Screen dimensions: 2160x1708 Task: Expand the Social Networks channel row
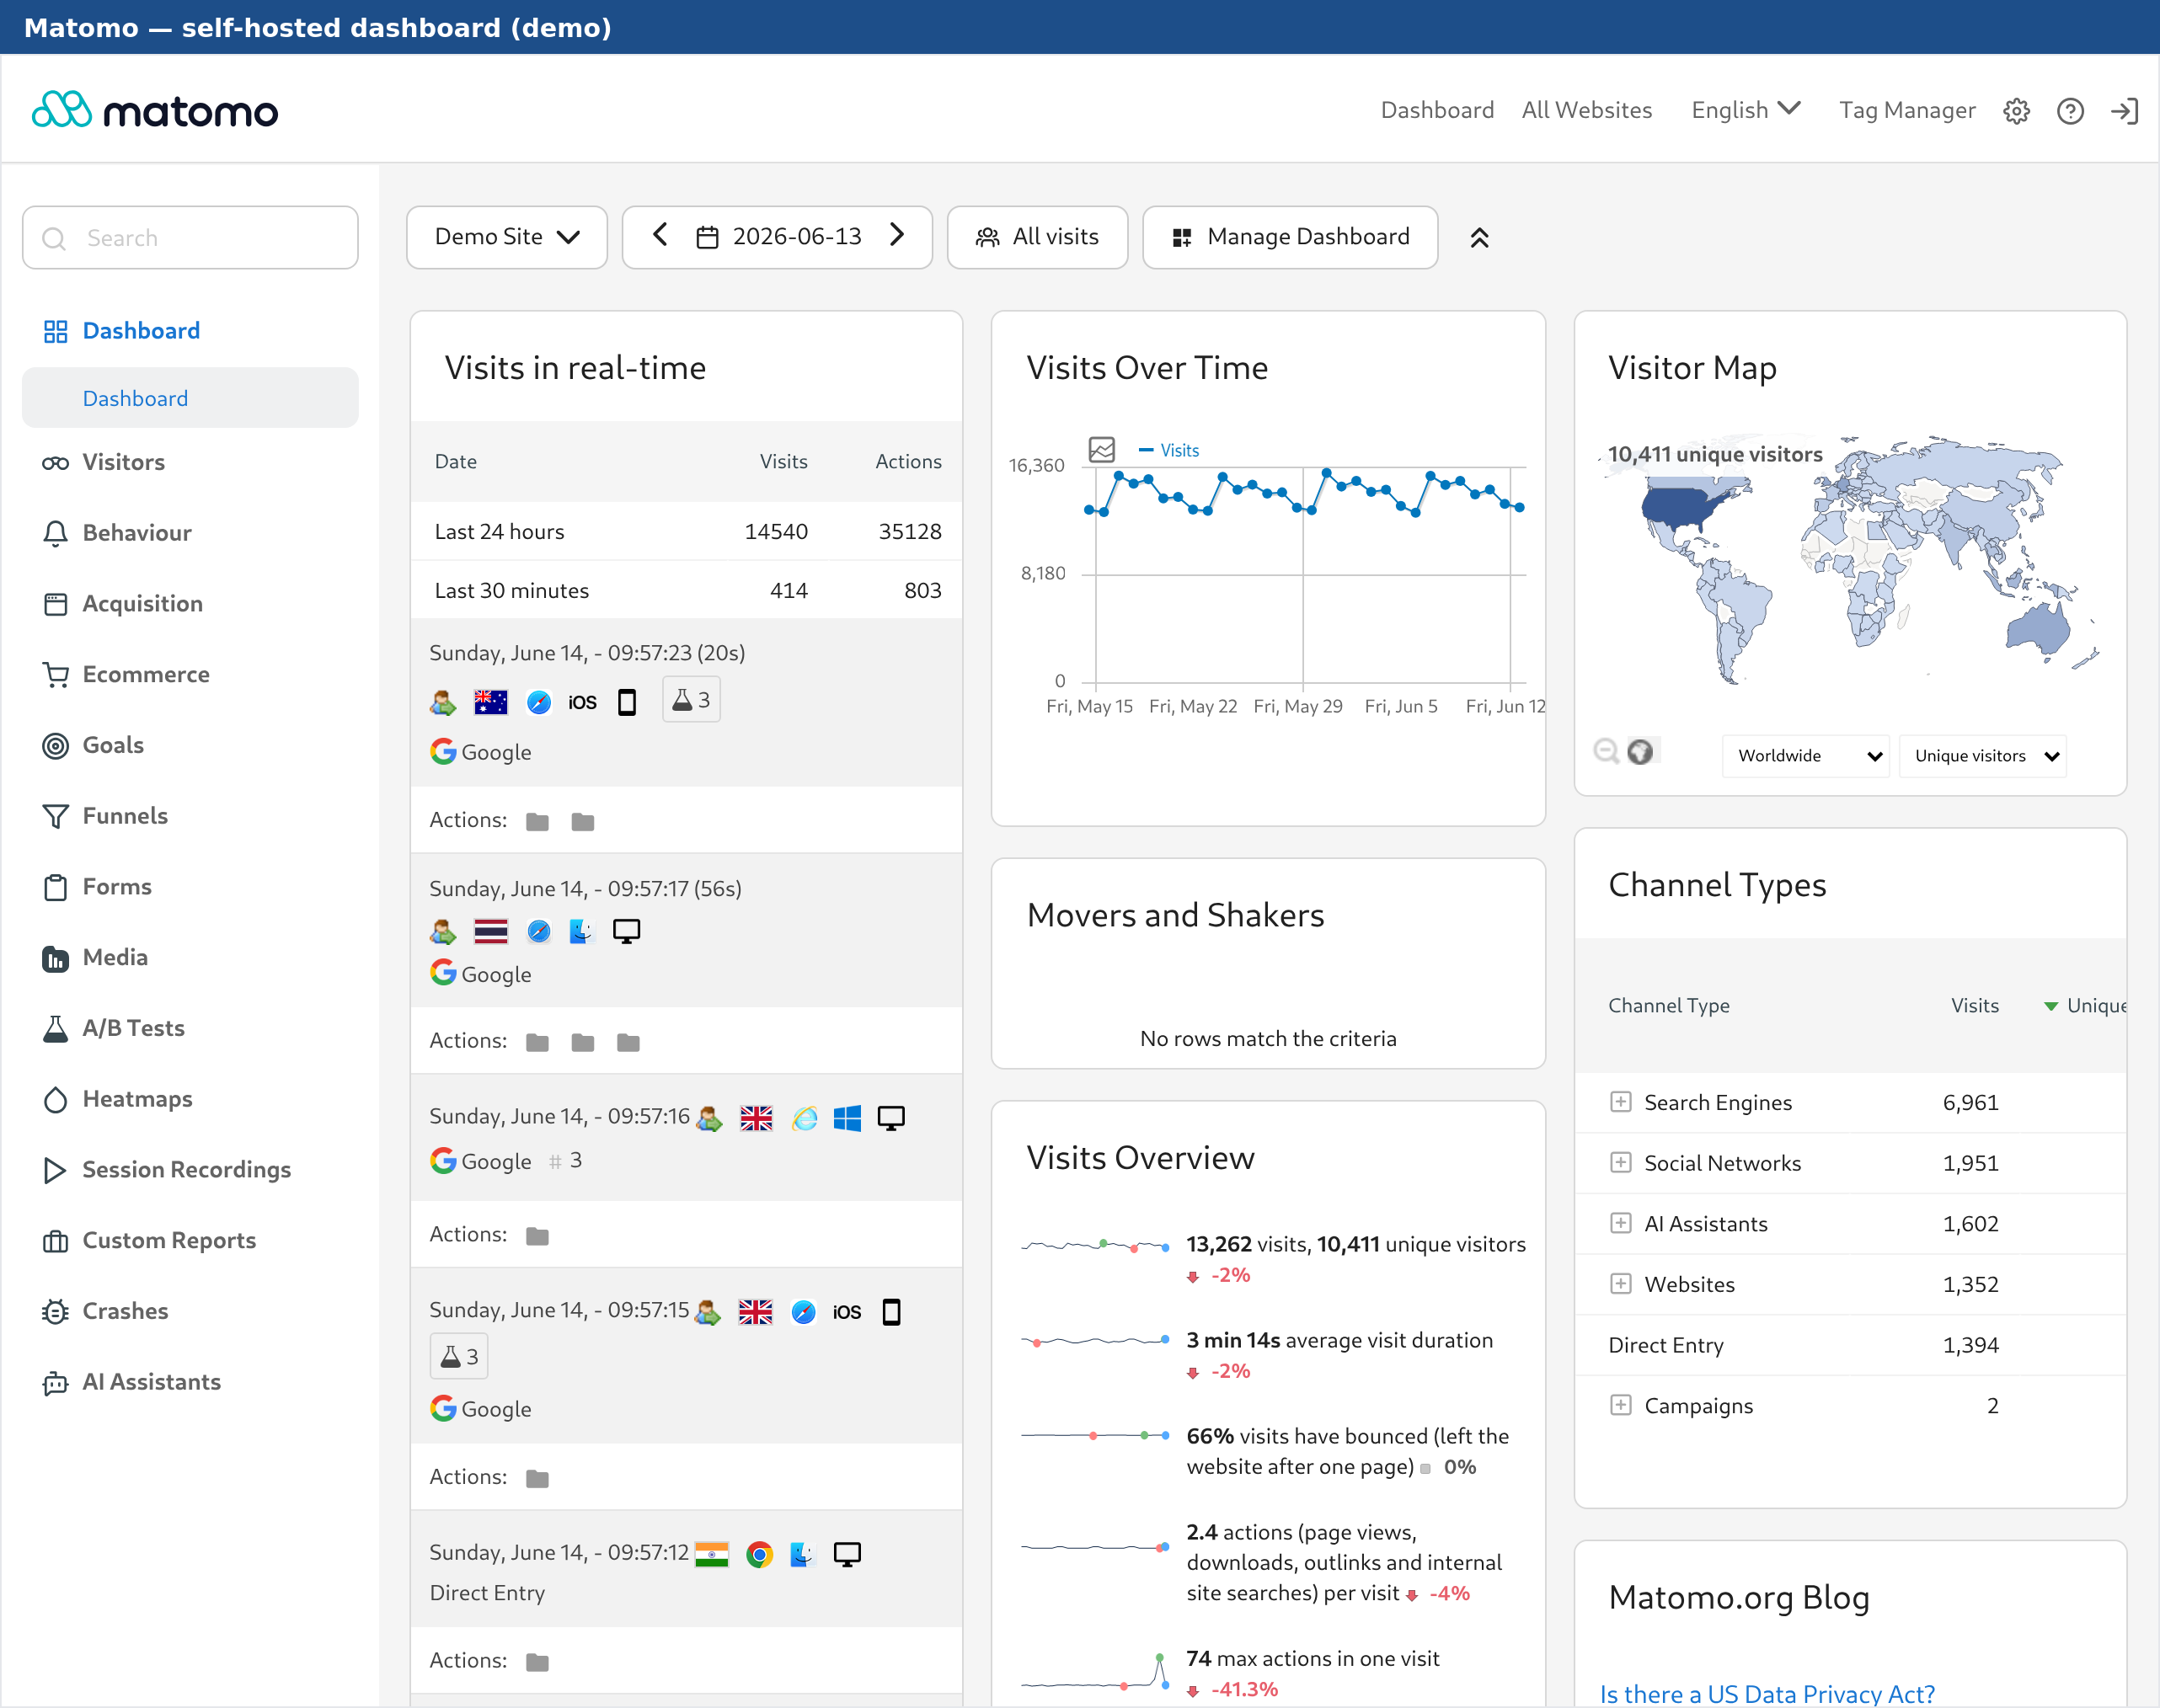coord(1620,1163)
